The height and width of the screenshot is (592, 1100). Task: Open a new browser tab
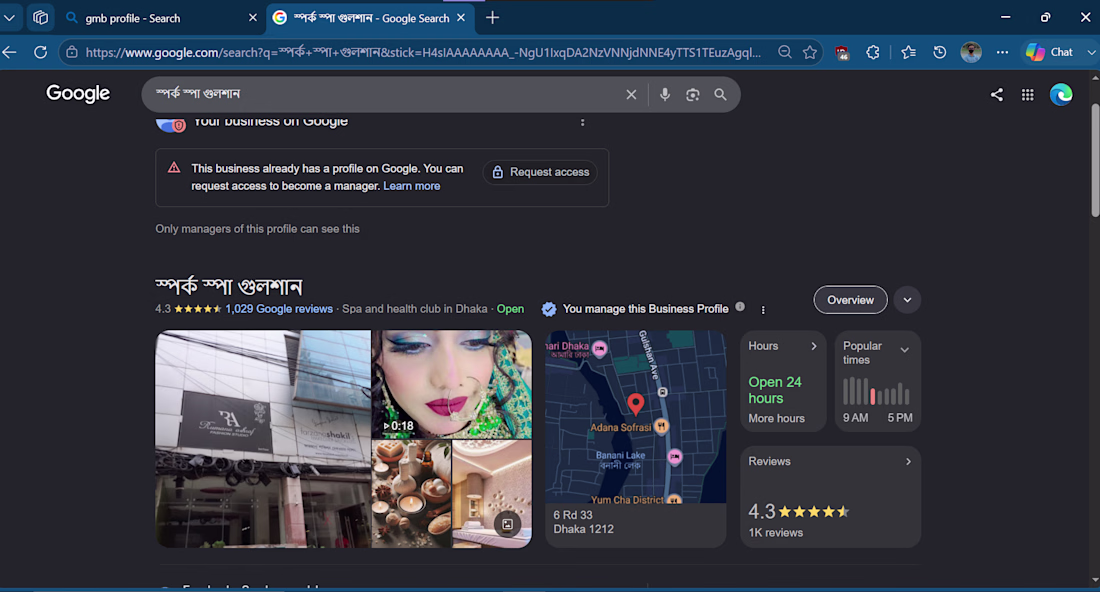[492, 18]
